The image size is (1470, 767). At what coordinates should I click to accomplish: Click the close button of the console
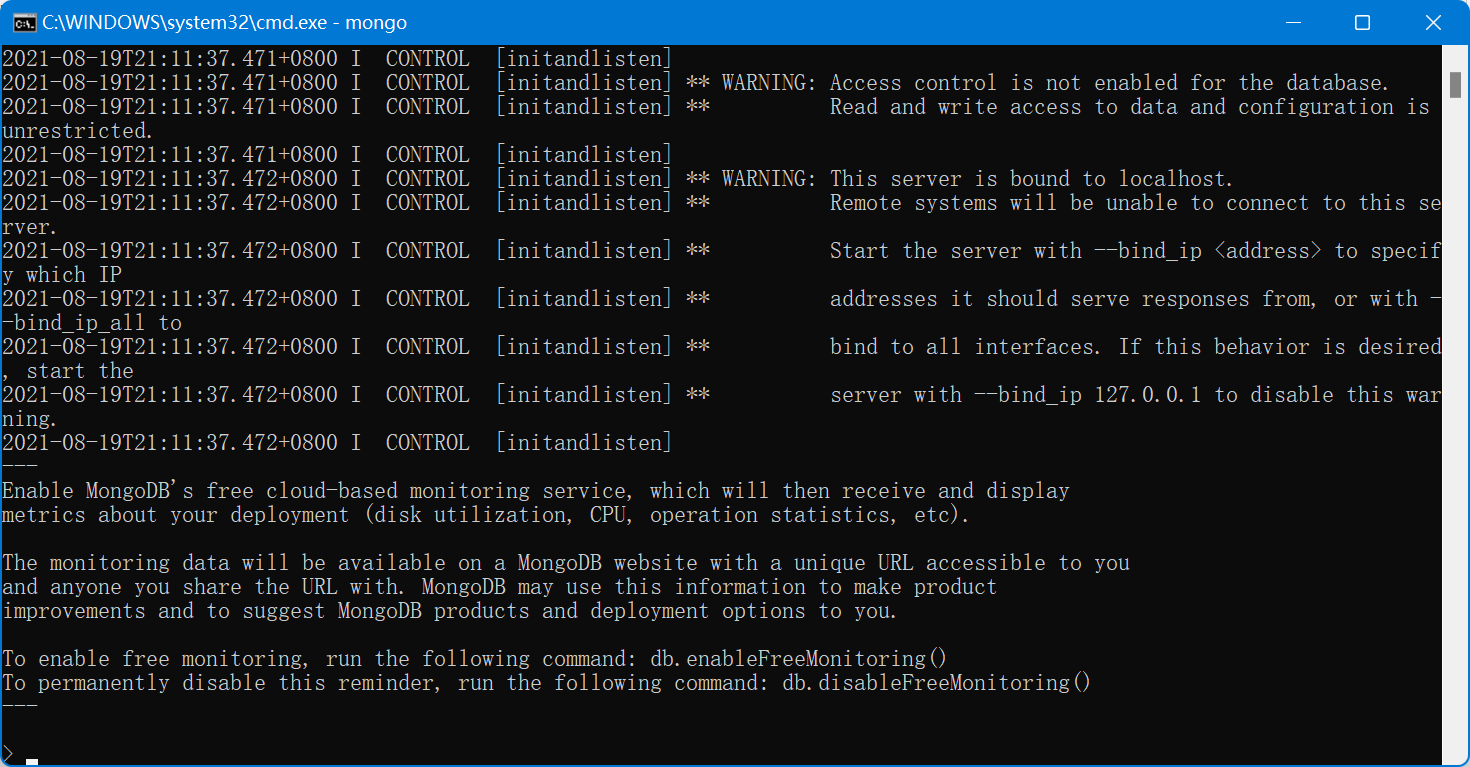1433,21
